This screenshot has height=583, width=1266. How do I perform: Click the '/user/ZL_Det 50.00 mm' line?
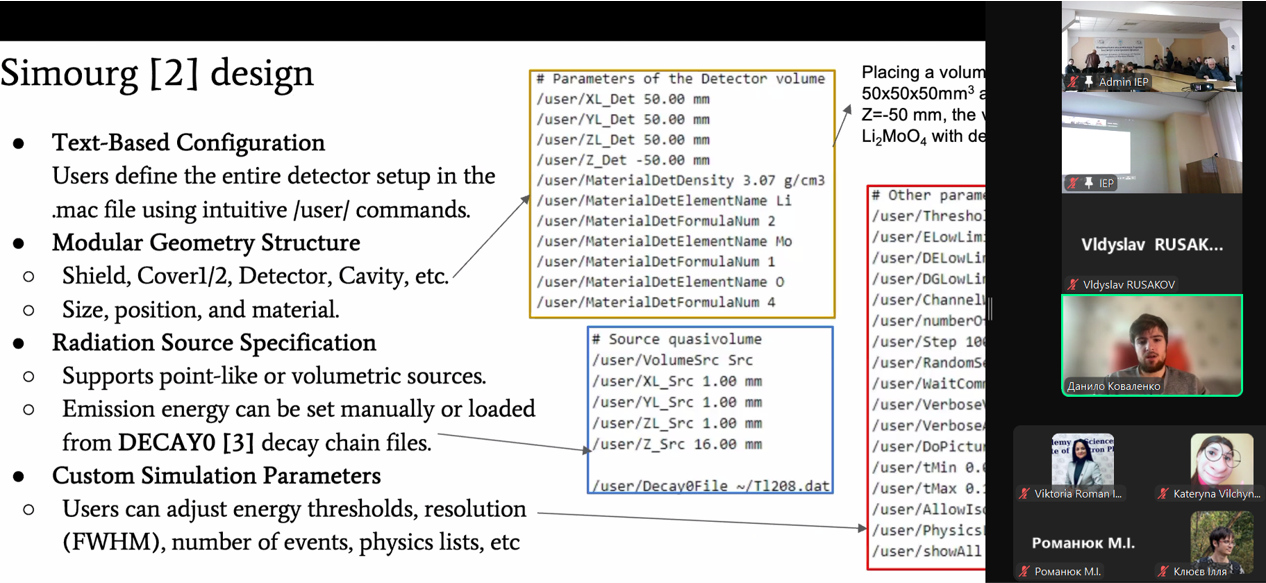click(623, 140)
